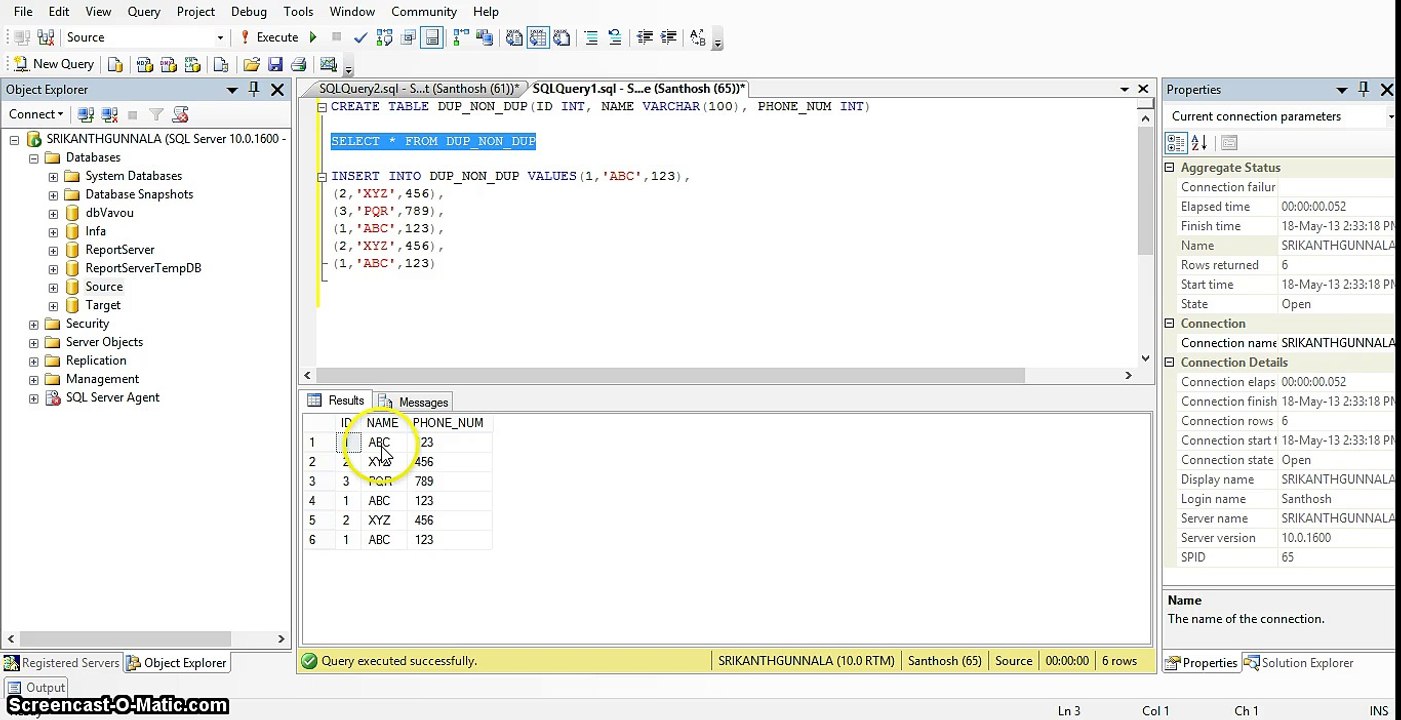The height and width of the screenshot is (720, 1401).
Task: Click the Output window button
Action: click(36, 688)
